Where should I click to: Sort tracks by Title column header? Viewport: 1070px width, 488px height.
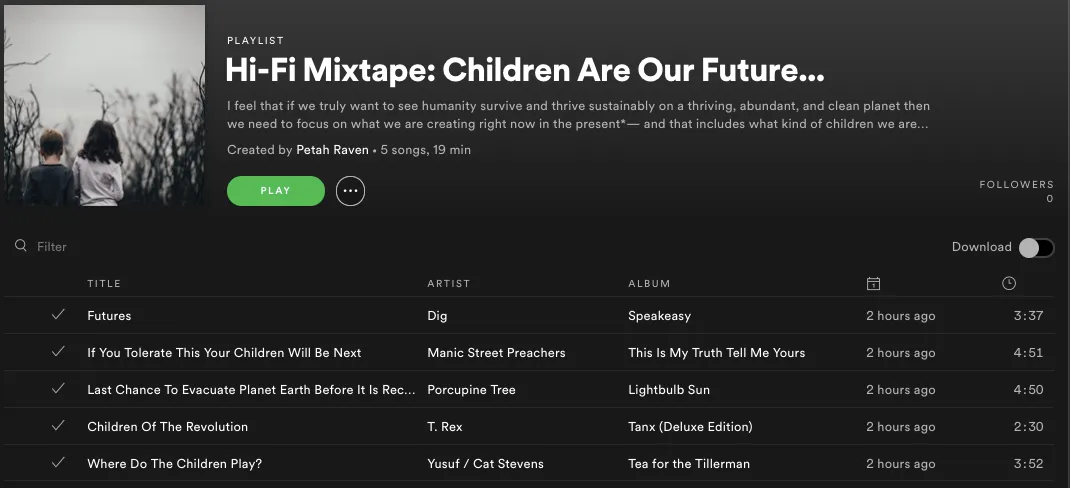tap(104, 284)
